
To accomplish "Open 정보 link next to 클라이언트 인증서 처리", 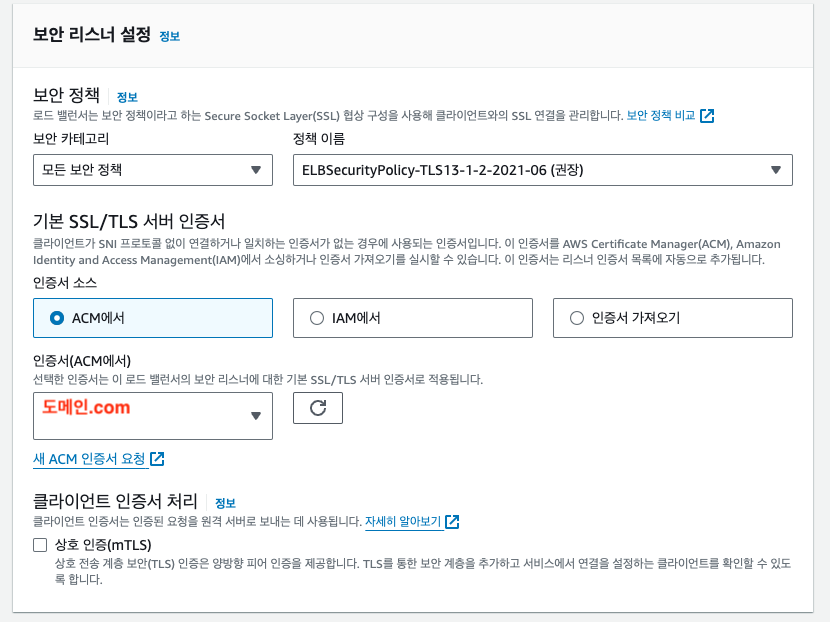I will click(x=225, y=503).
